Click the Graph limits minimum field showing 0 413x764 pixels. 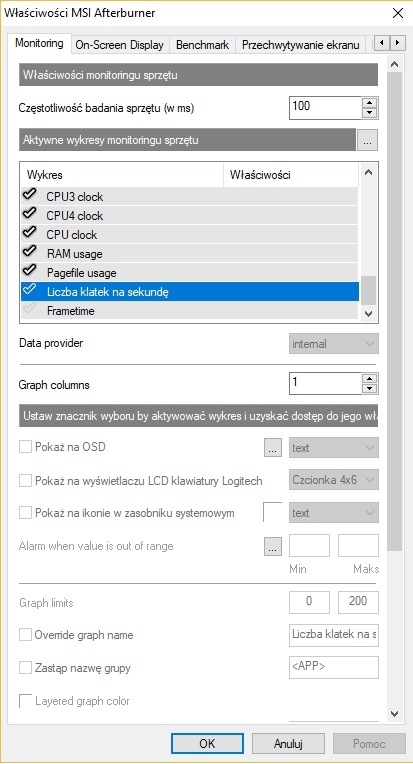click(309, 602)
